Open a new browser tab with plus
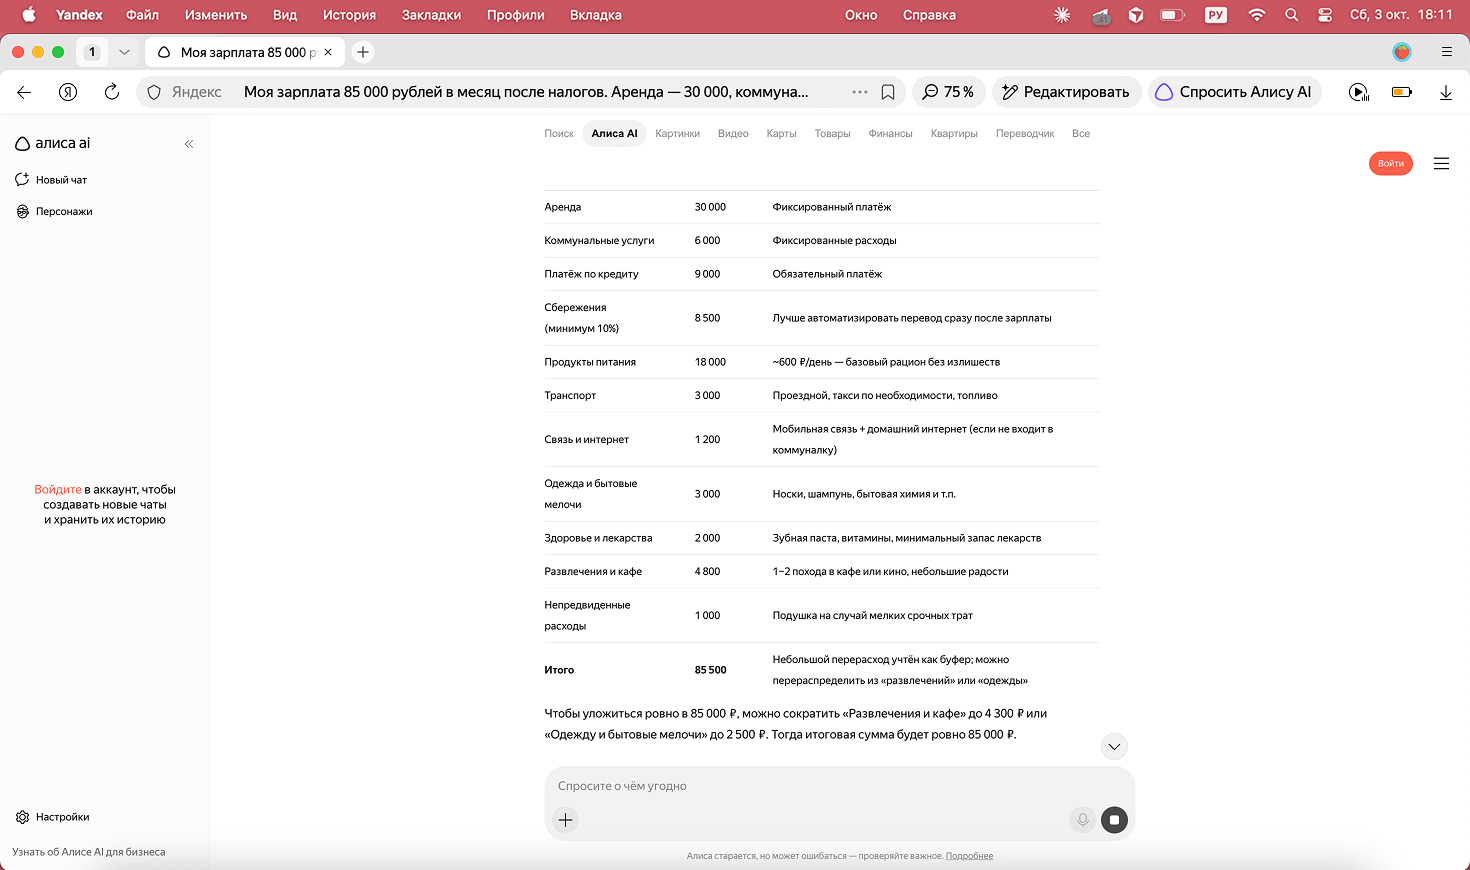Image resolution: width=1470 pixels, height=870 pixels. click(x=363, y=52)
